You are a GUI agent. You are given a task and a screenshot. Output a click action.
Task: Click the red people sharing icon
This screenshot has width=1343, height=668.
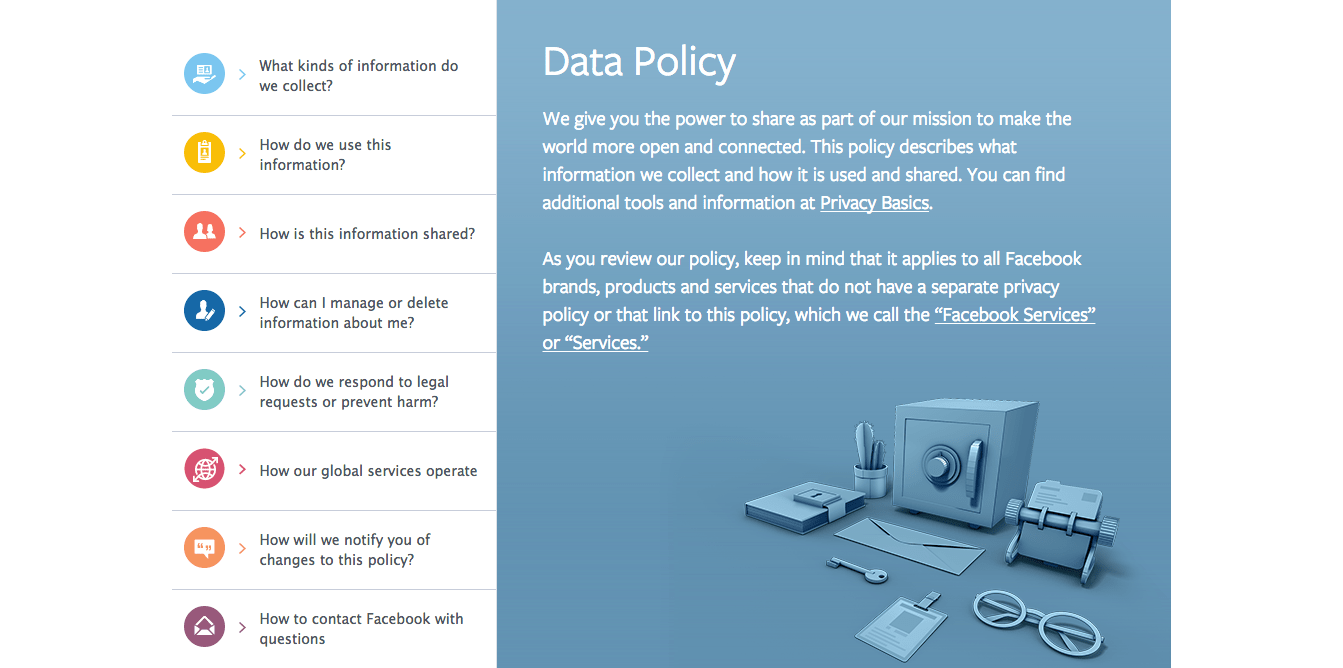tap(204, 232)
